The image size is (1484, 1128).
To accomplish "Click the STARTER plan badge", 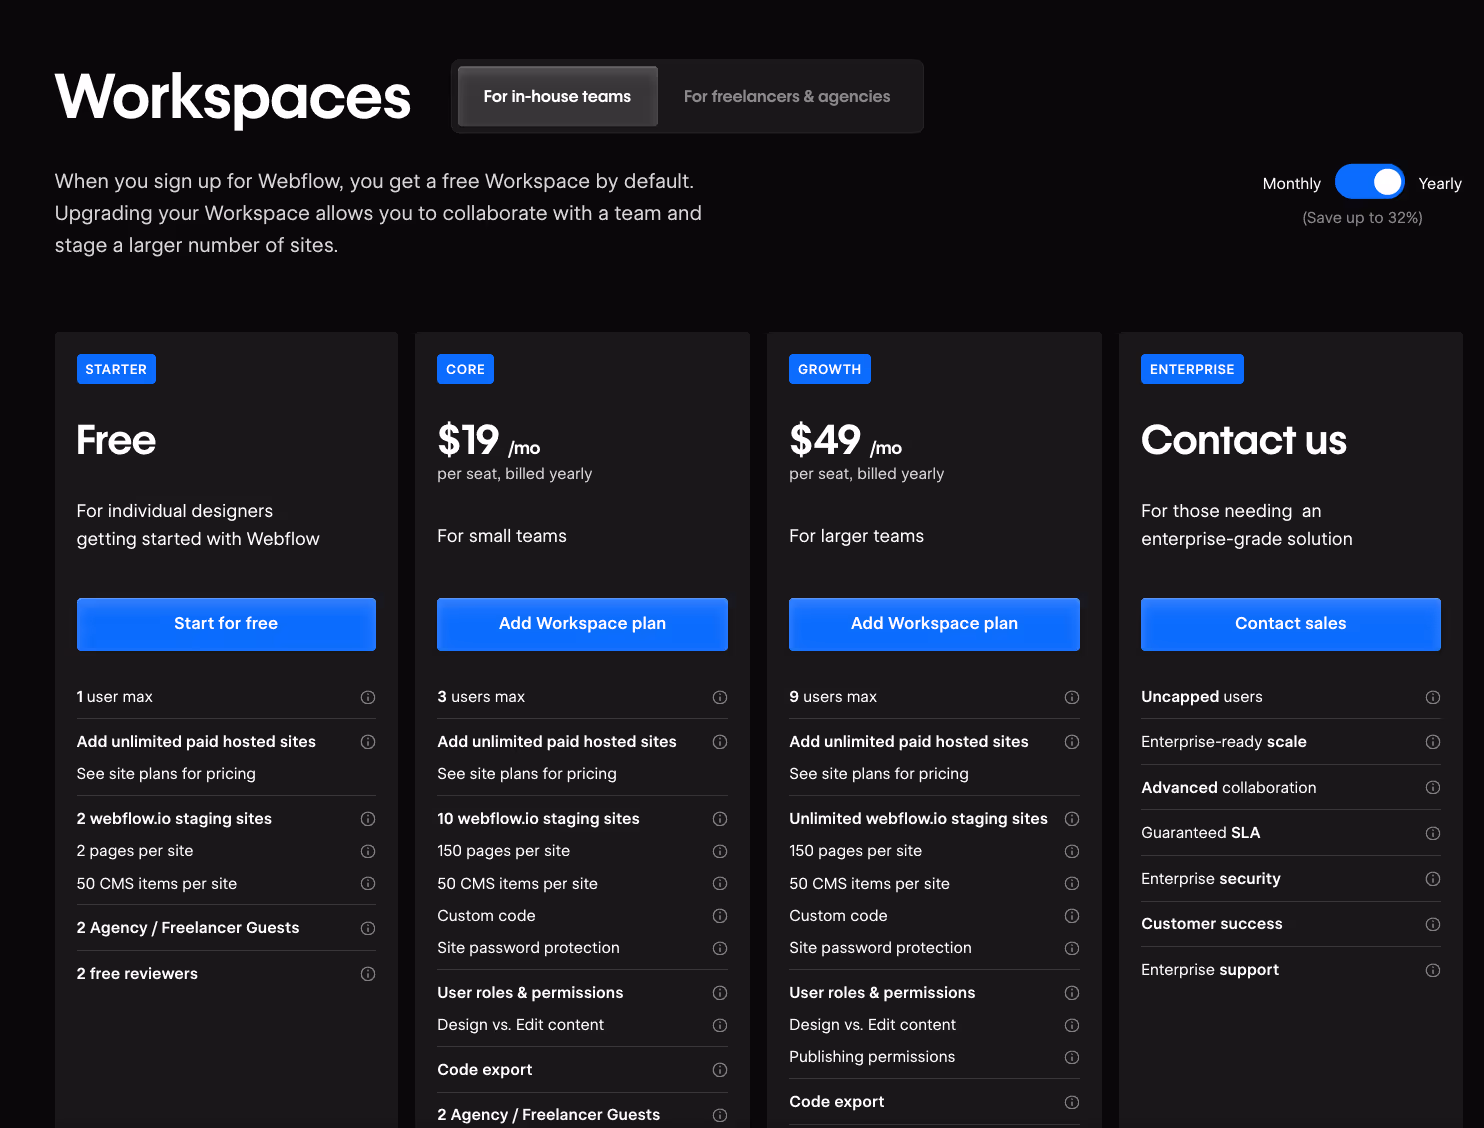I will click(x=116, y=369).
